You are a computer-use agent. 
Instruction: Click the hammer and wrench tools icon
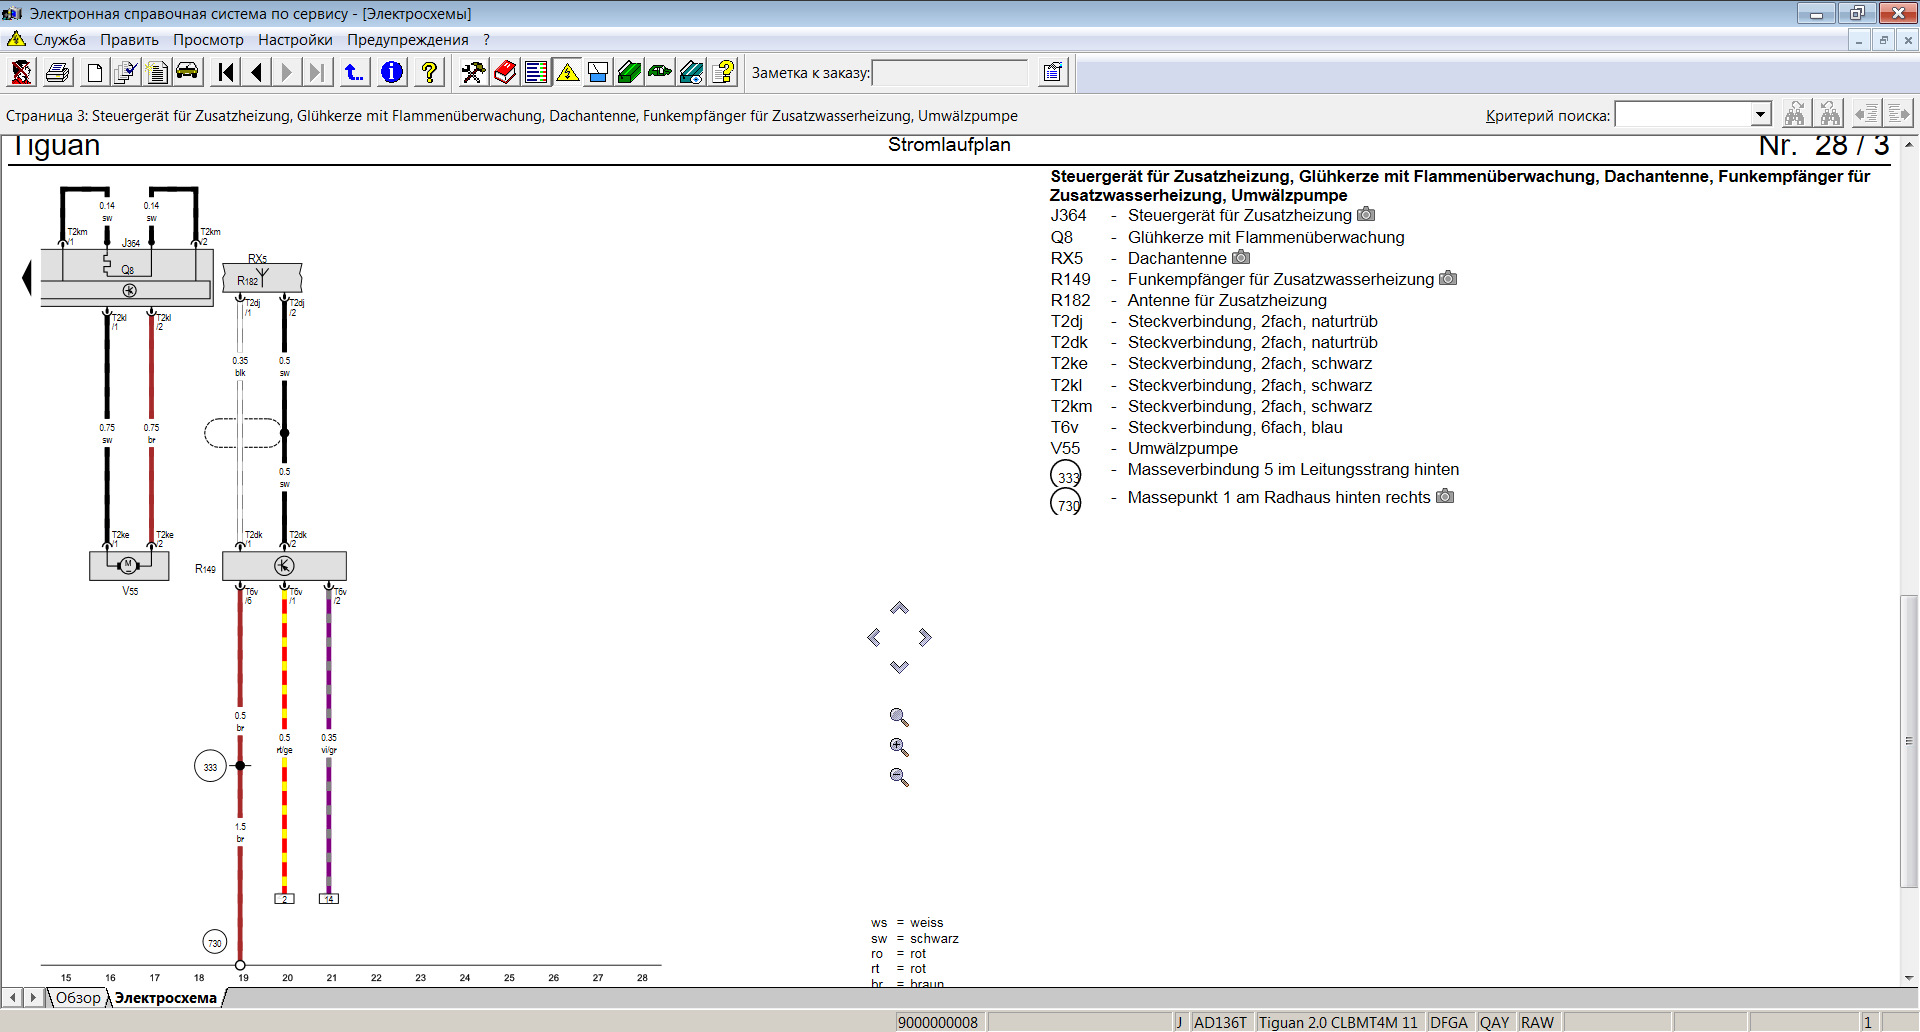coord(473,72)
